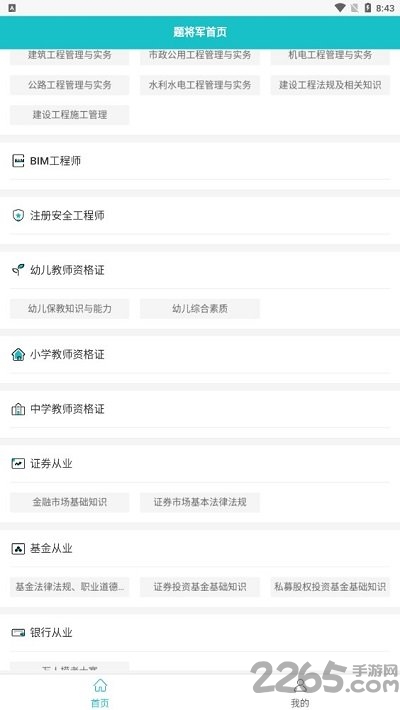Tap the house icon for 小学教师资格证

[18, 354]
